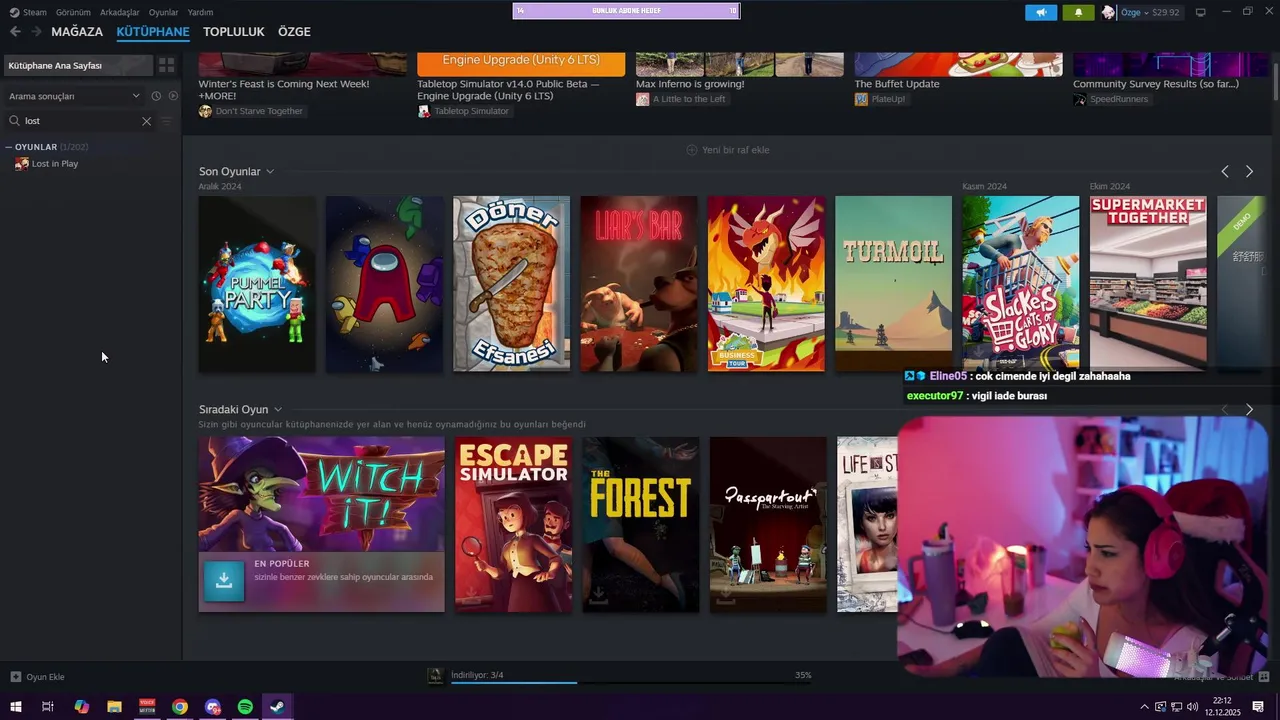The width and height of the screenshot is (1280, 720).
Task: Open the Yardım menu
Action: 201,12
